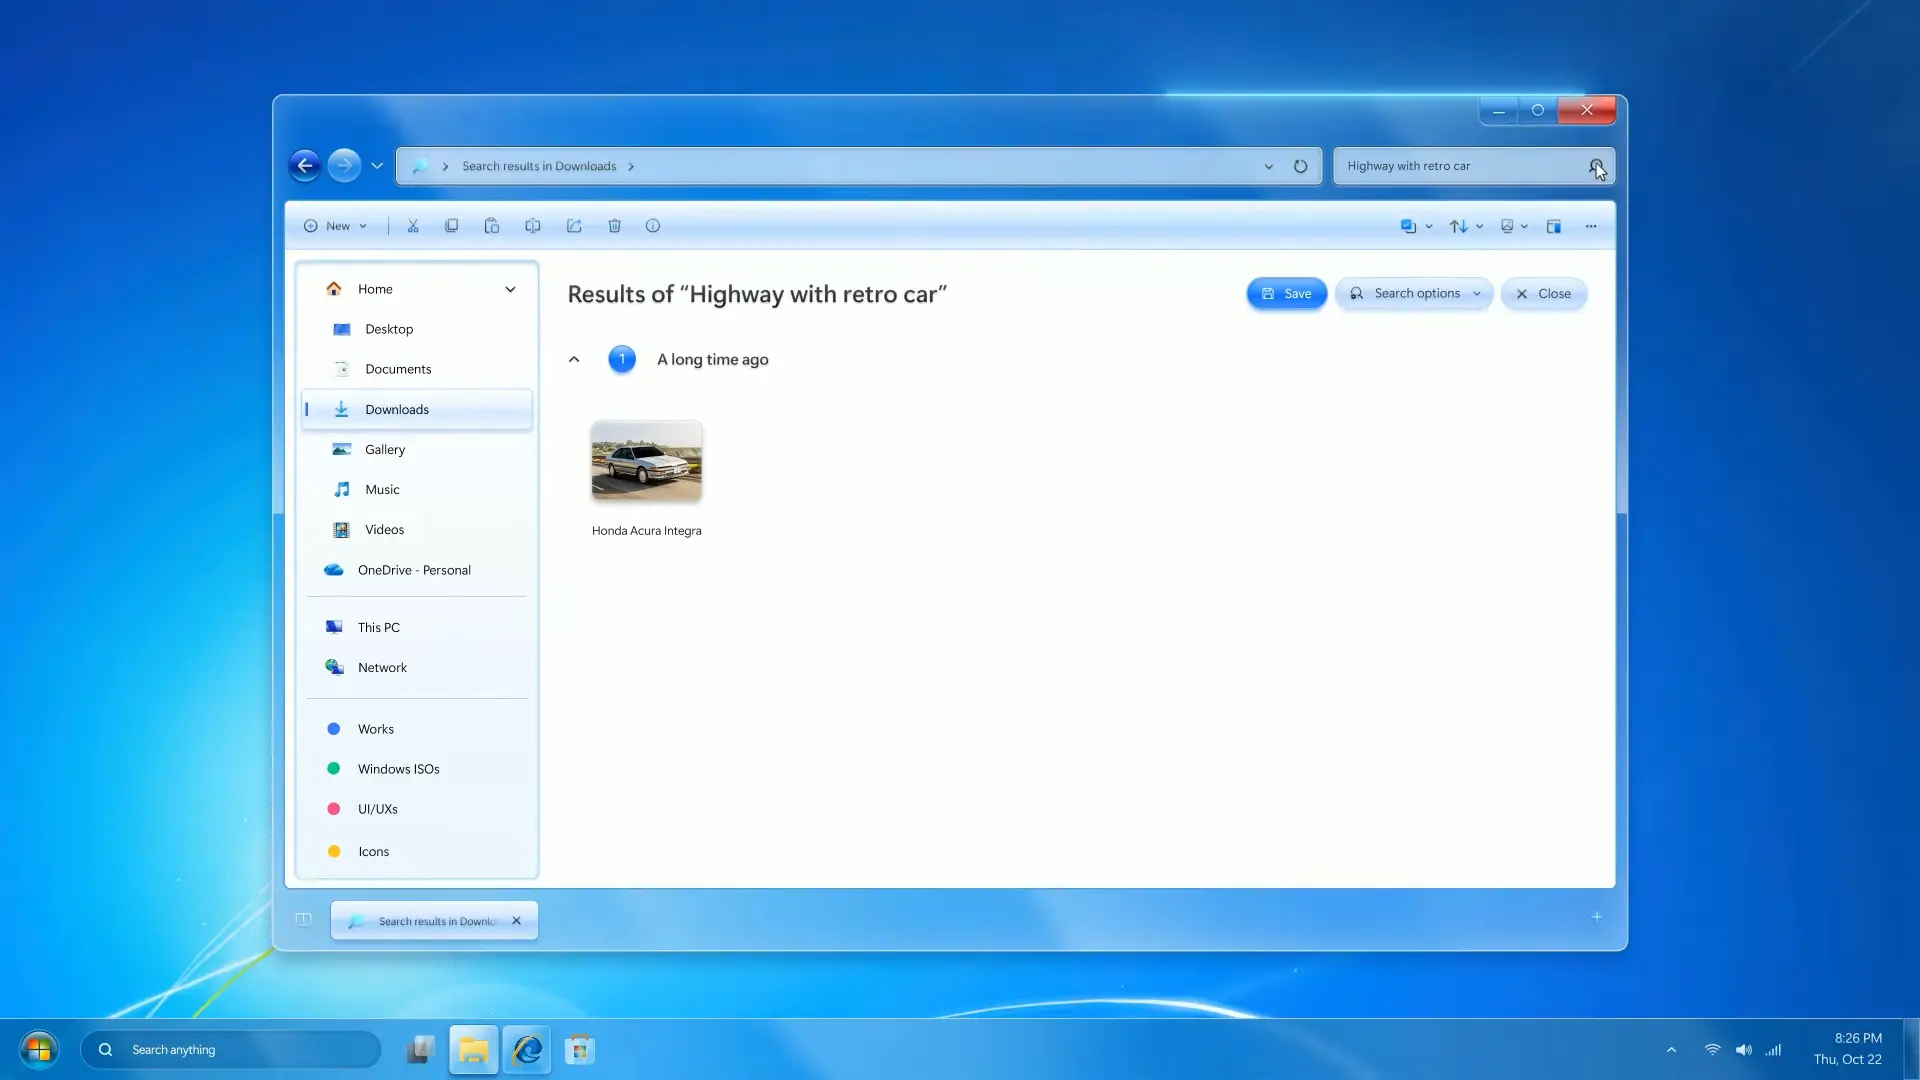Click the Save search button
The width and height of the screenshot is (1920, 1080).
1286,294
